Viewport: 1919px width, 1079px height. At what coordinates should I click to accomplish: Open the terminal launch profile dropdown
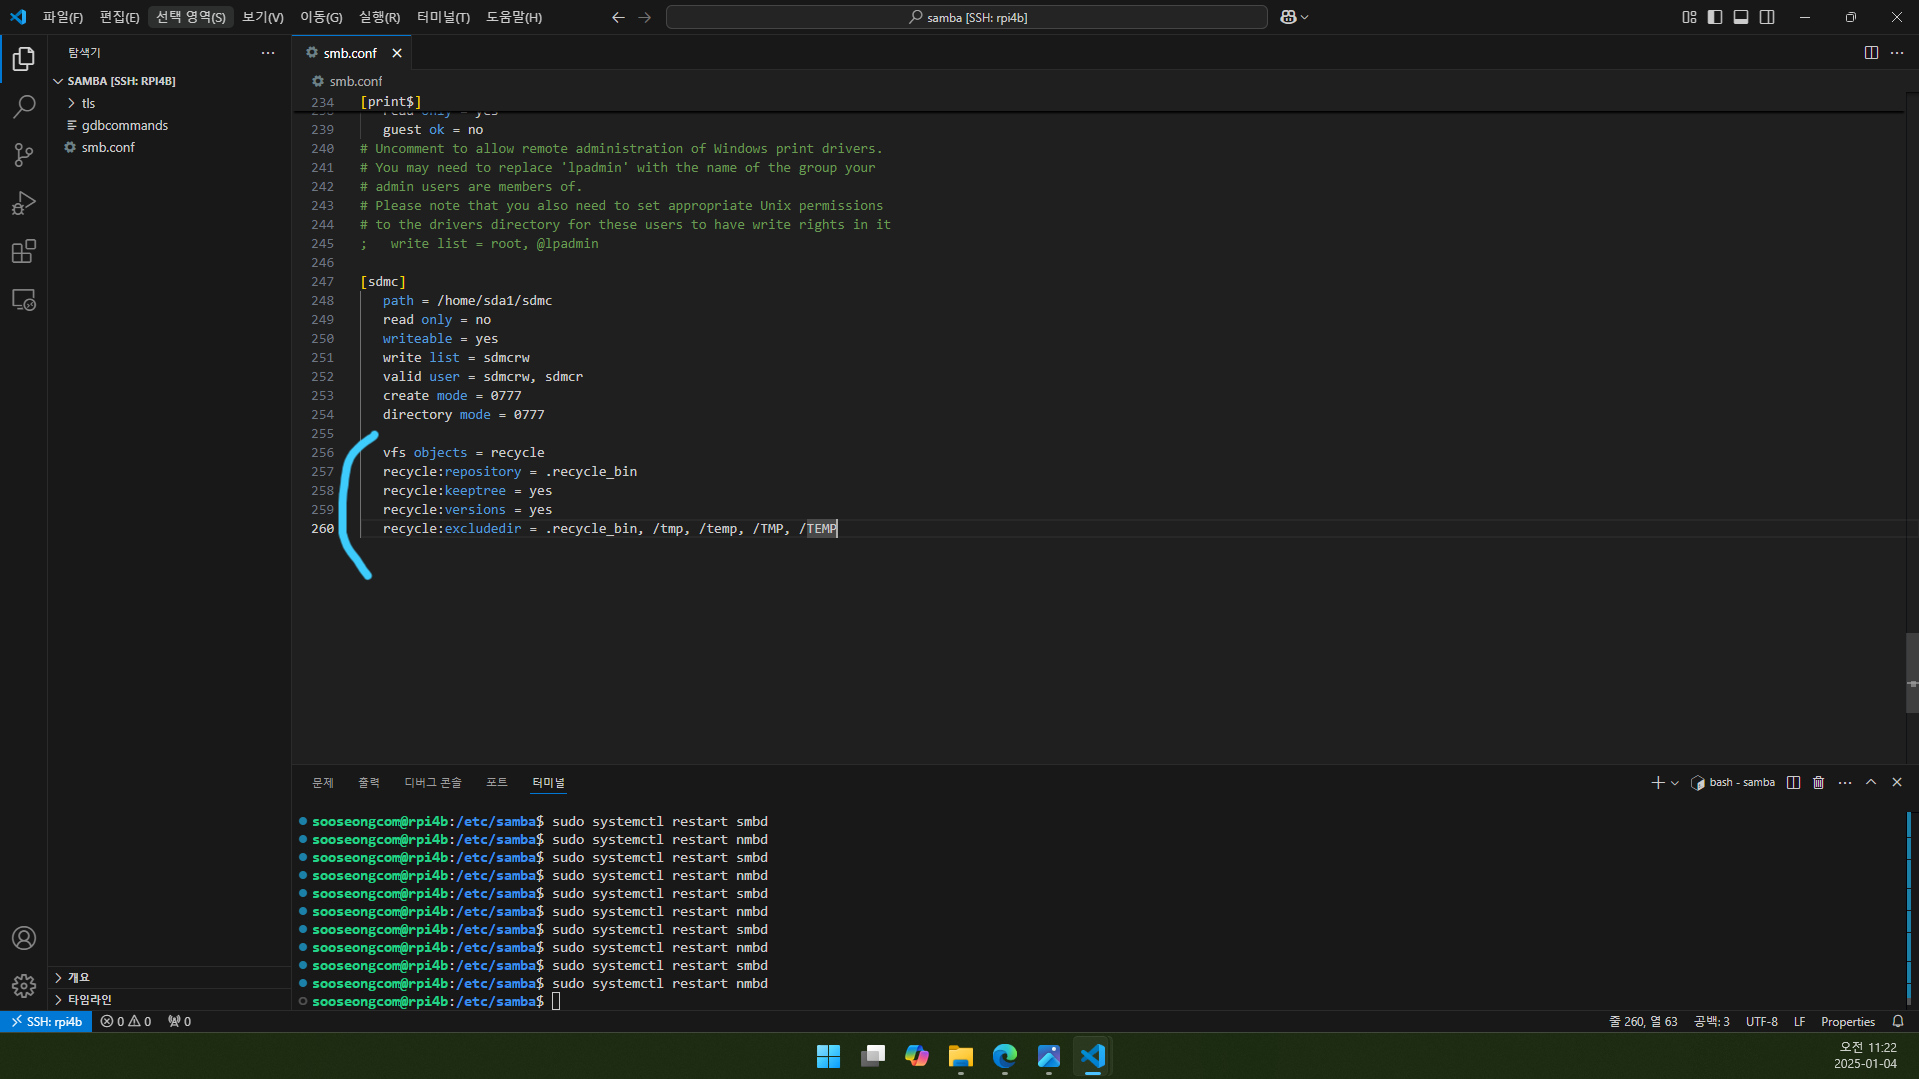point(1675,783)
